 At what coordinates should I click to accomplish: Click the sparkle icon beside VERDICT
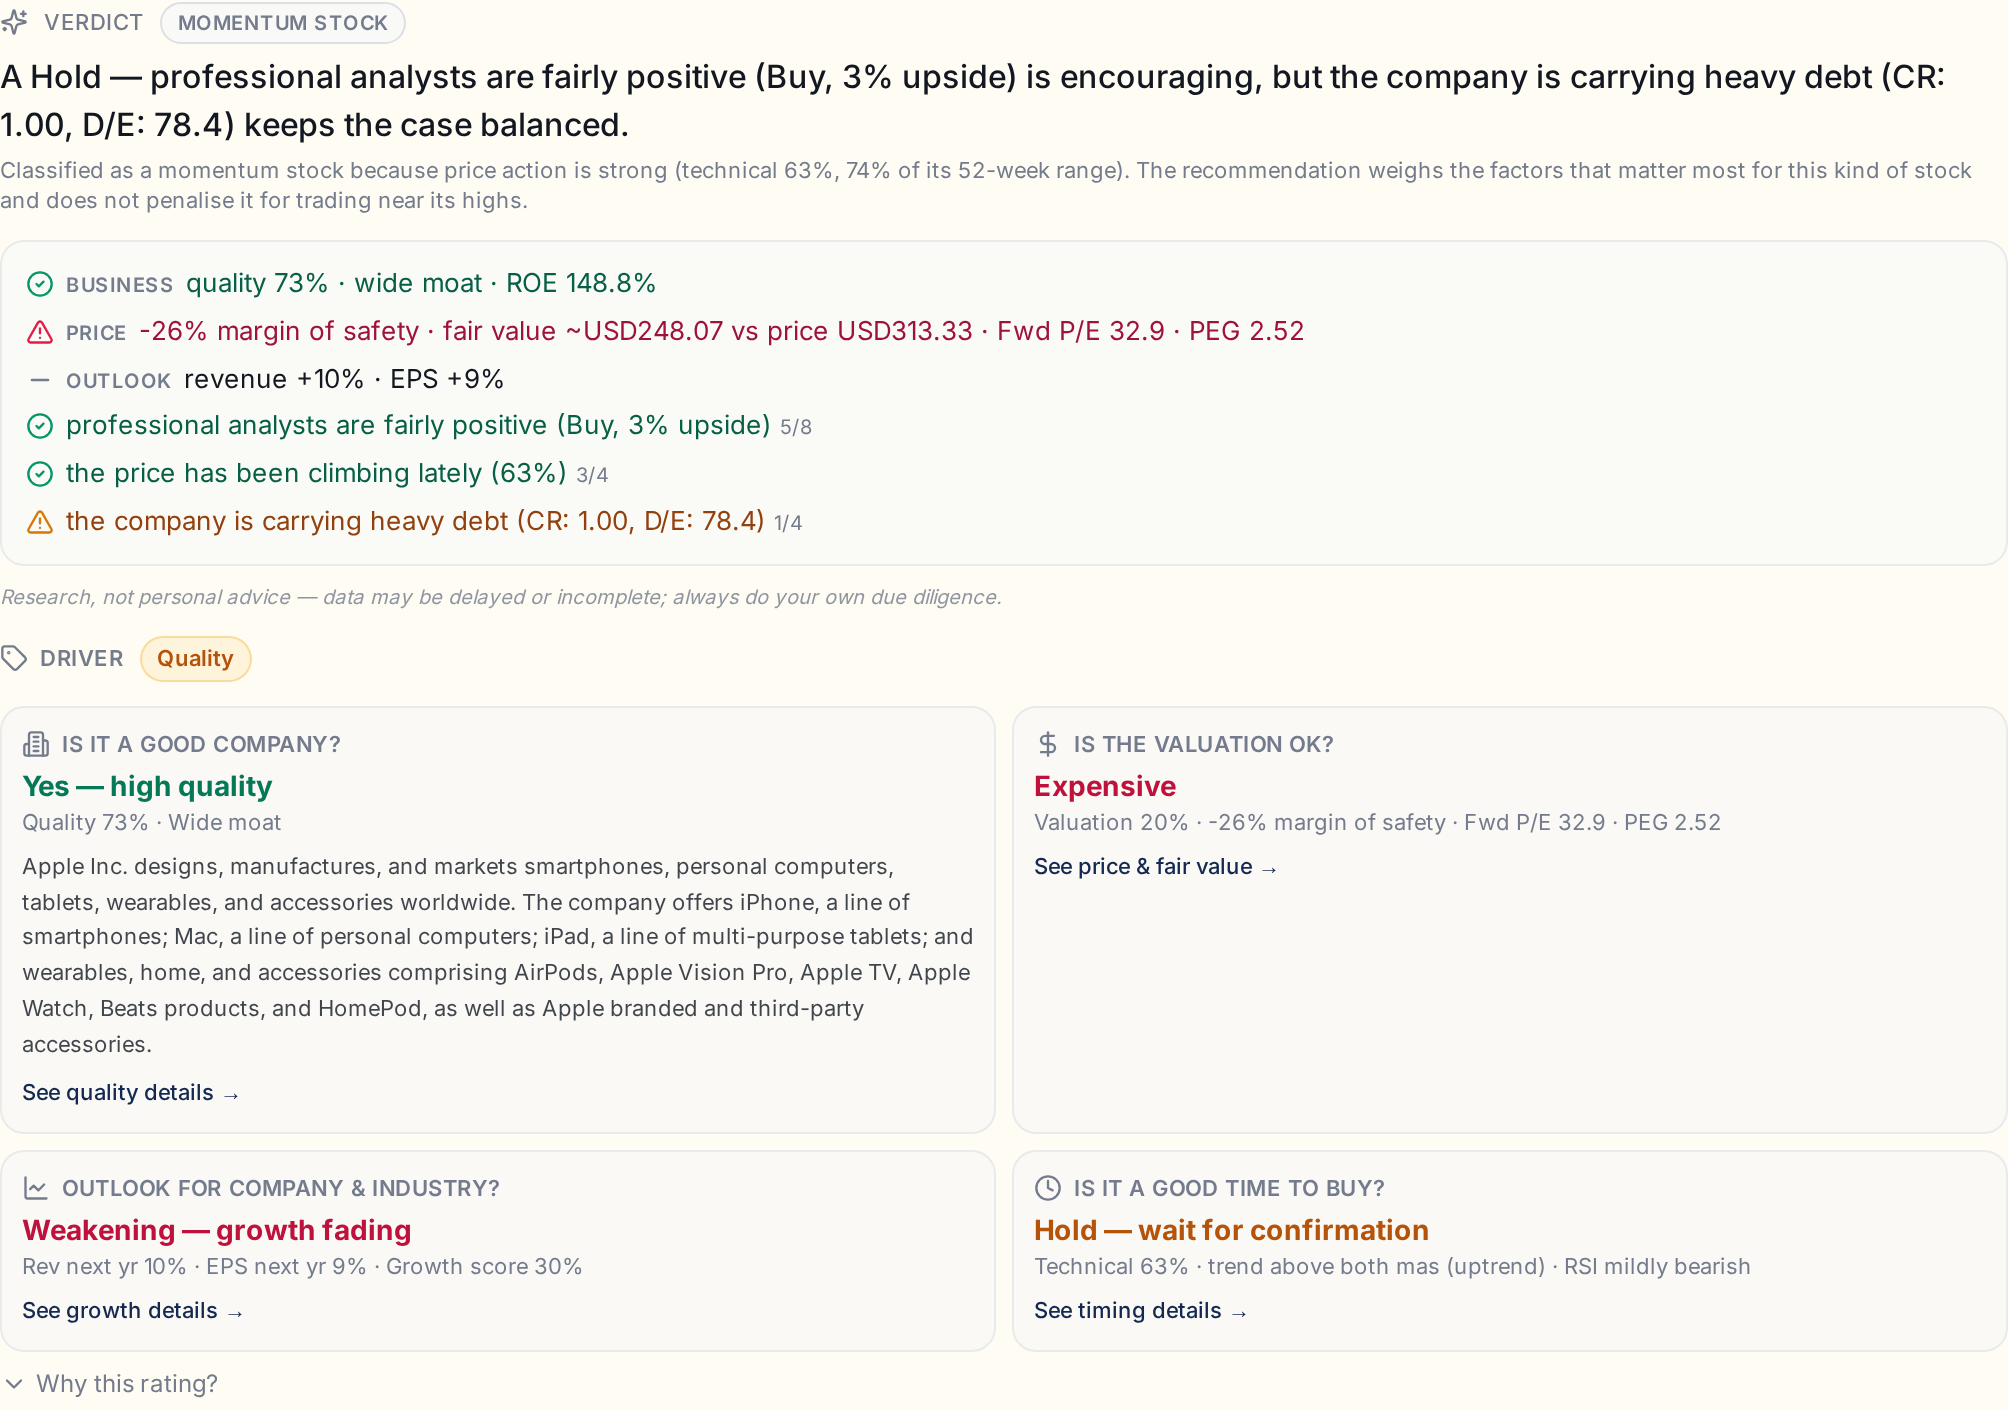click(14, 22)
